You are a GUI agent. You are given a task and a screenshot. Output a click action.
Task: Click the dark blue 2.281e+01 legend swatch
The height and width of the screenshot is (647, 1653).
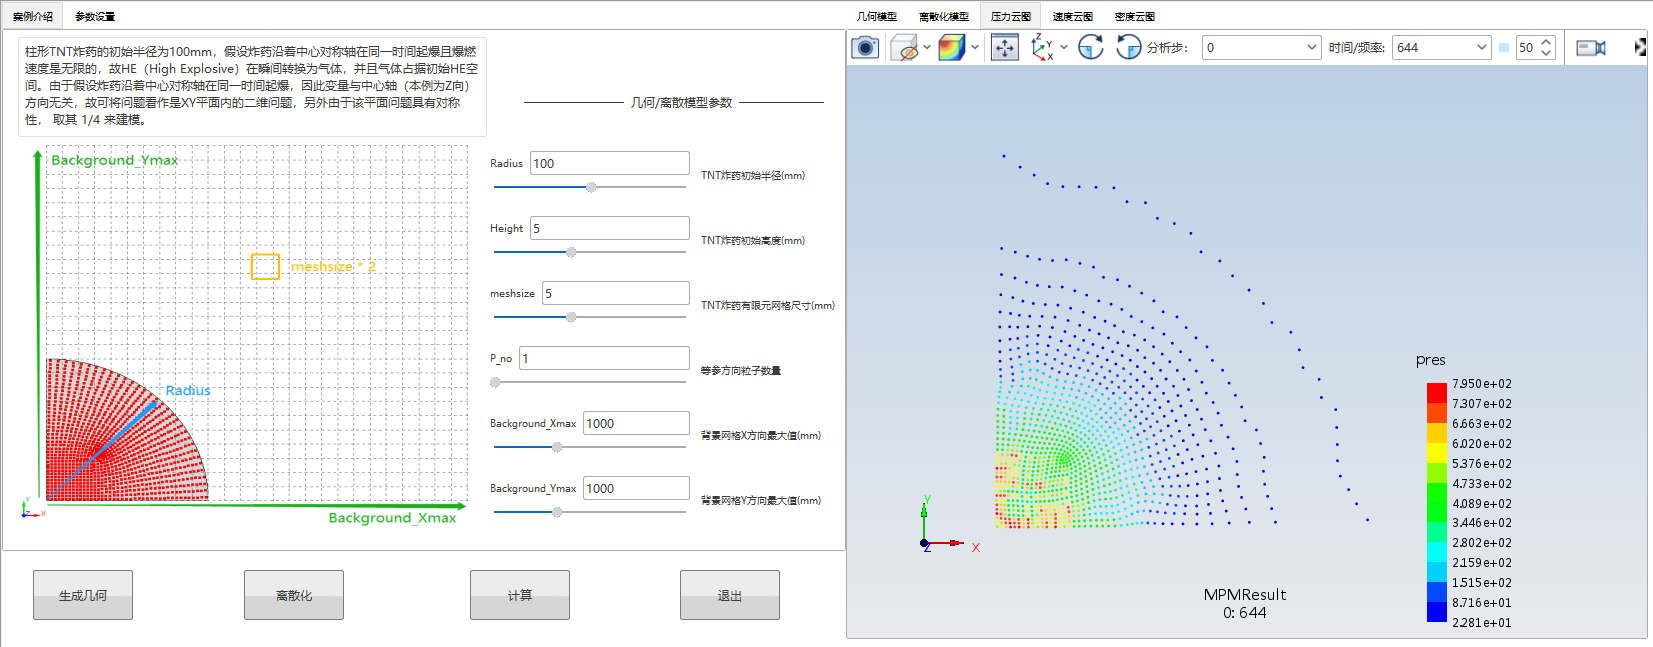[x=1437, y=611]
